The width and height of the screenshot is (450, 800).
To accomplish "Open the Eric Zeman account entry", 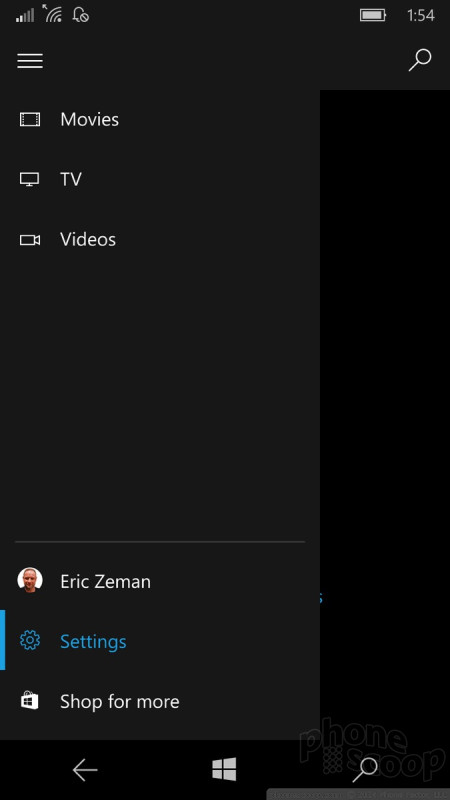I will [160, 581].
